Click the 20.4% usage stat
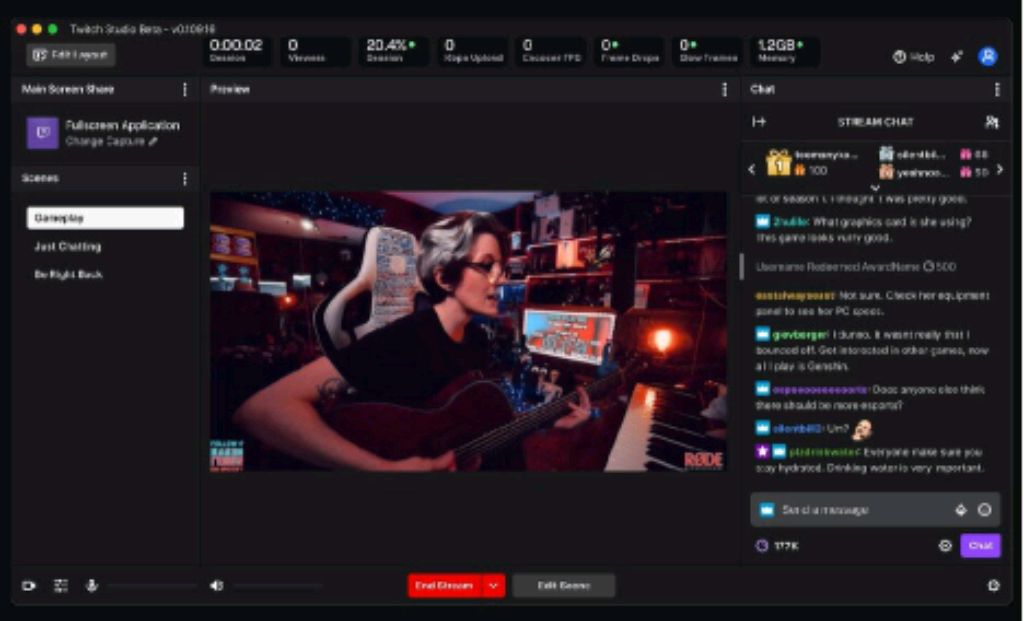Image resolution: width=1024 pixels, height=621 pixels. [x=393, y=50]
